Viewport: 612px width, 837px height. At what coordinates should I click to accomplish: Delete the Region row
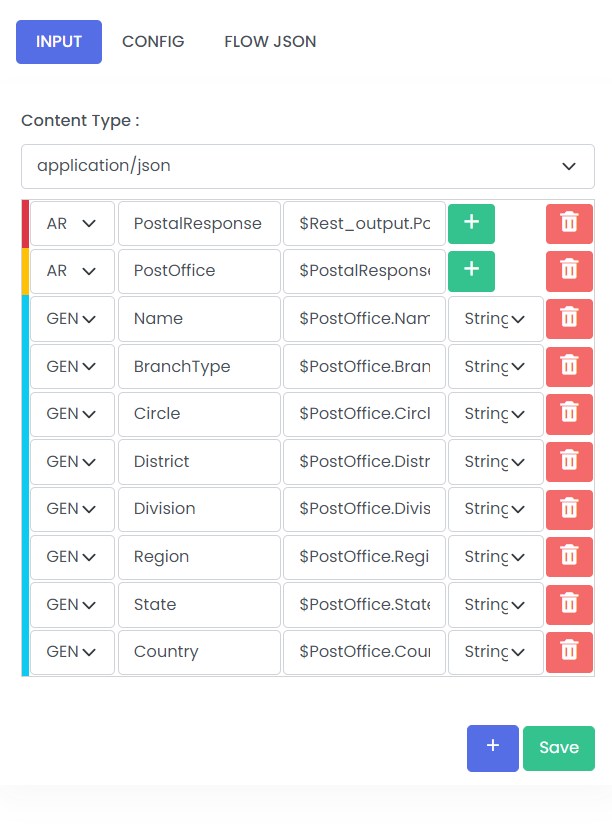[x=569, y=557]
